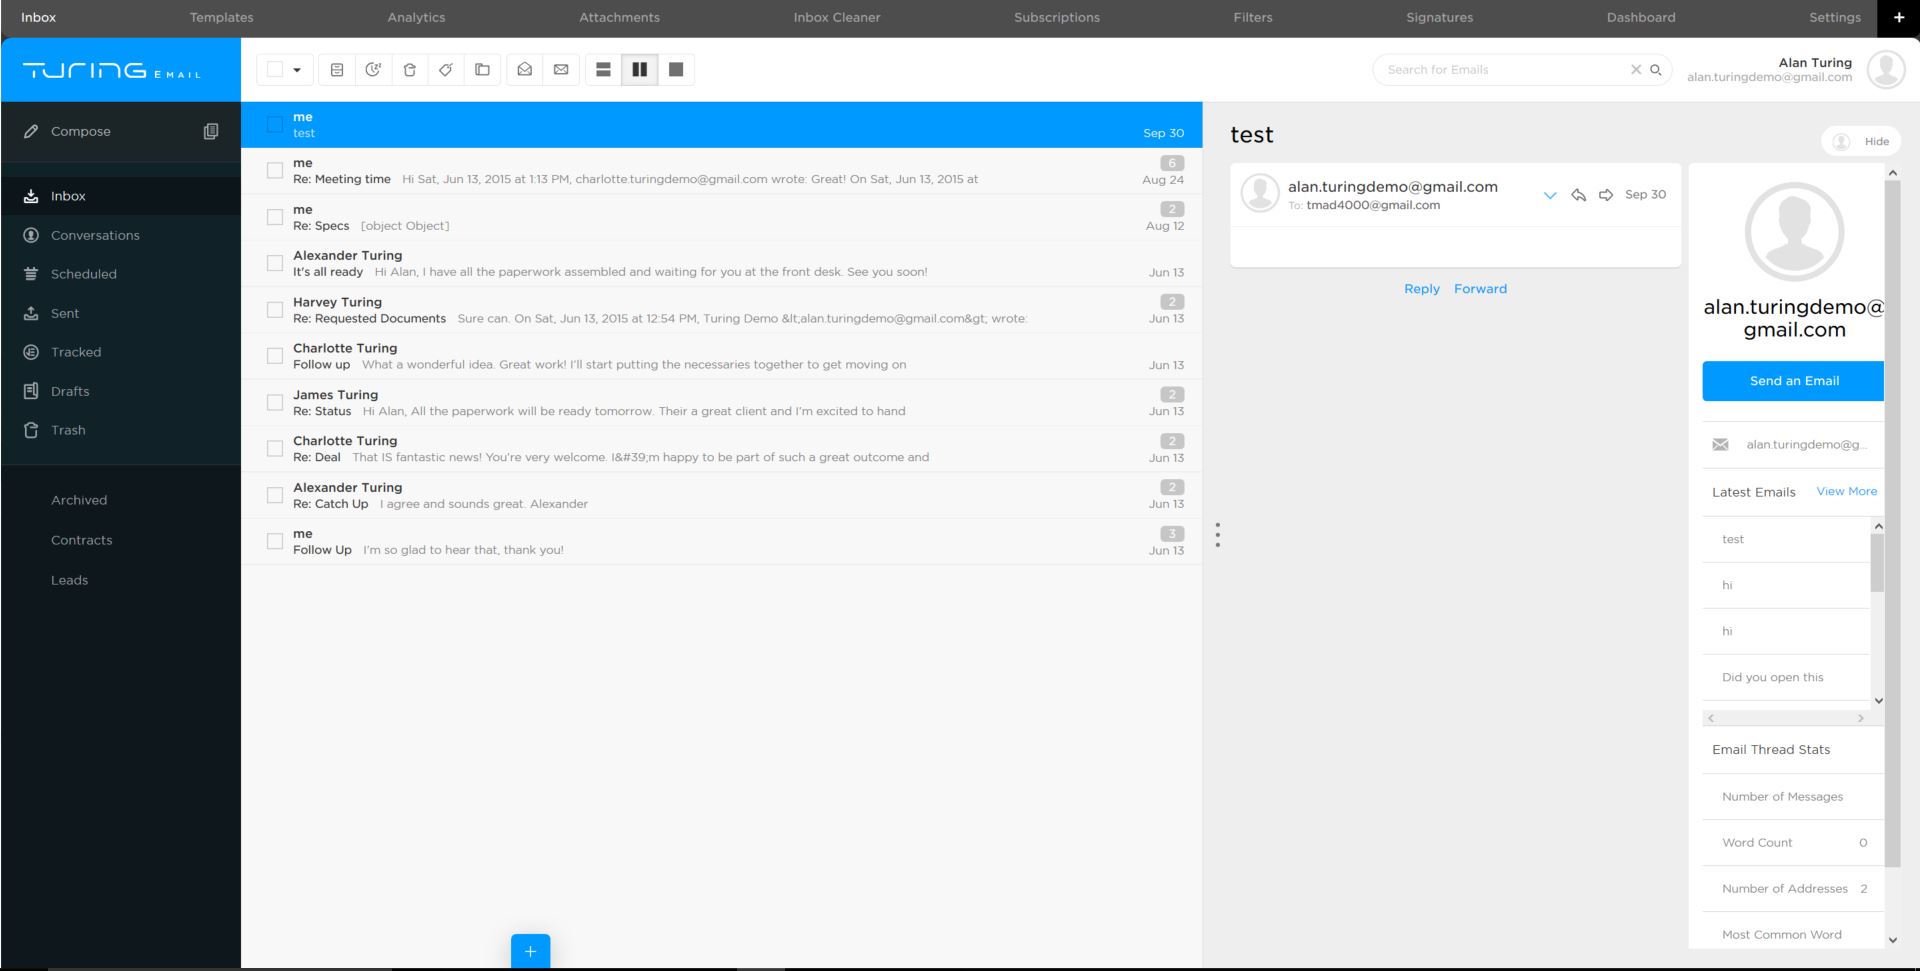Click Alan Turing profile avatar top right
The width and height of the screenshot is (1920, 971).
(x=1886, y=70)
